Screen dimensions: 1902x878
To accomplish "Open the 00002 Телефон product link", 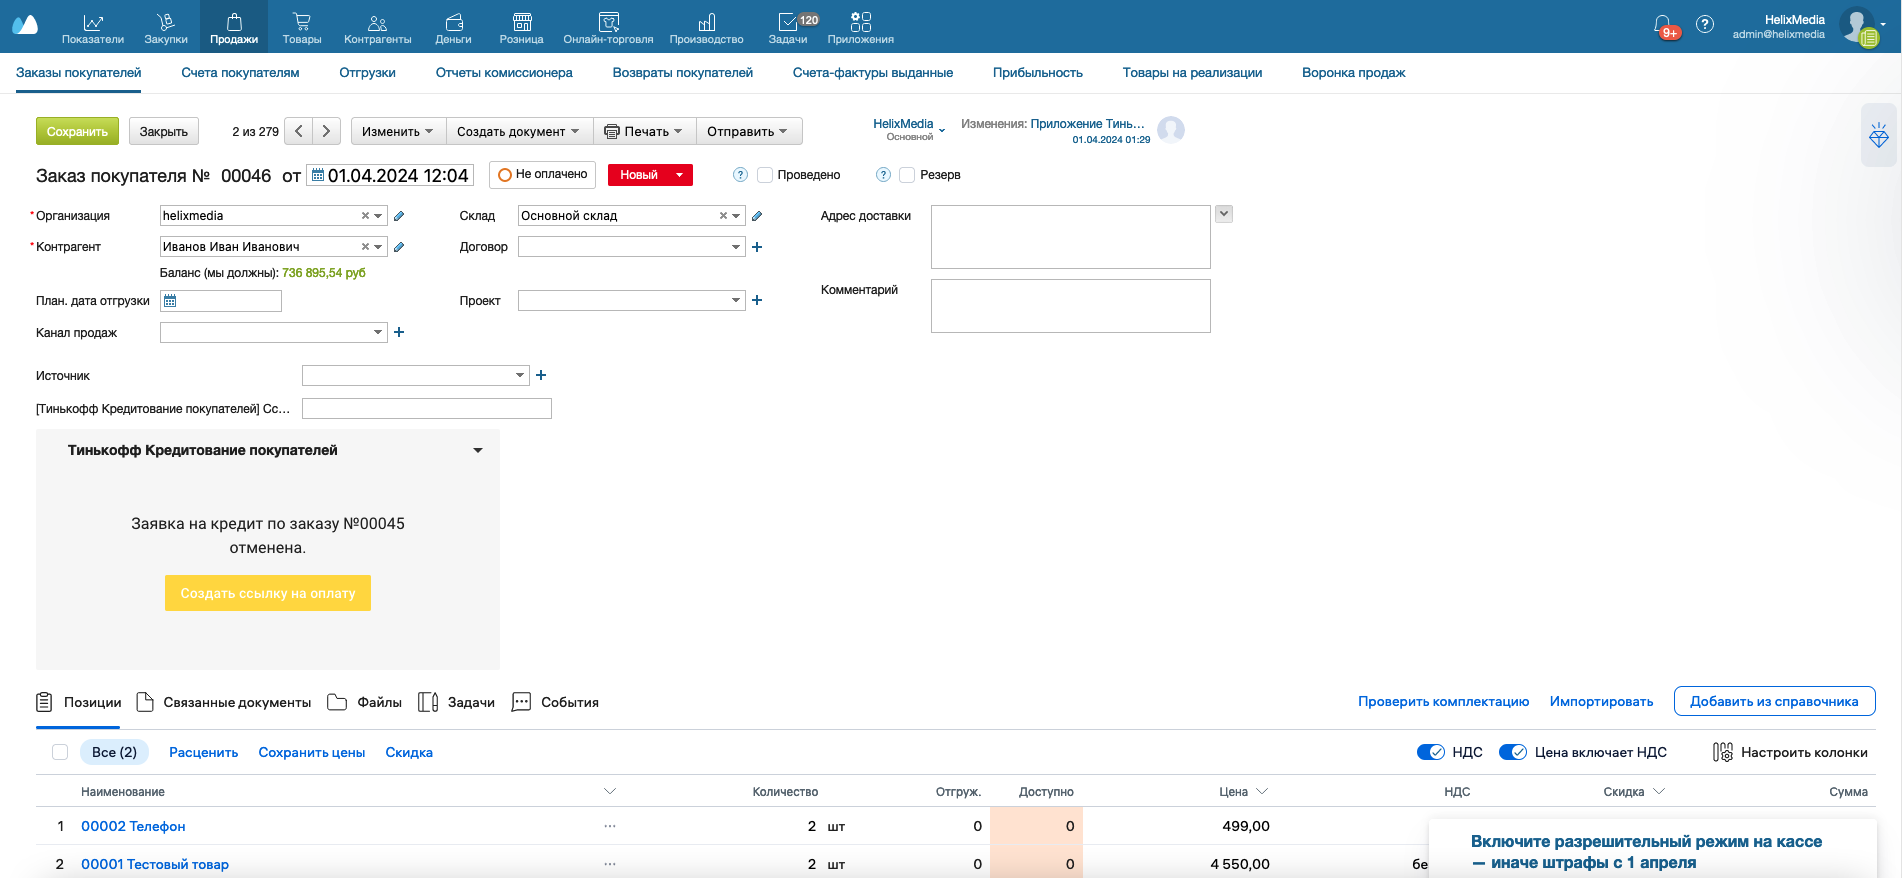I will (x=133, y=826).
